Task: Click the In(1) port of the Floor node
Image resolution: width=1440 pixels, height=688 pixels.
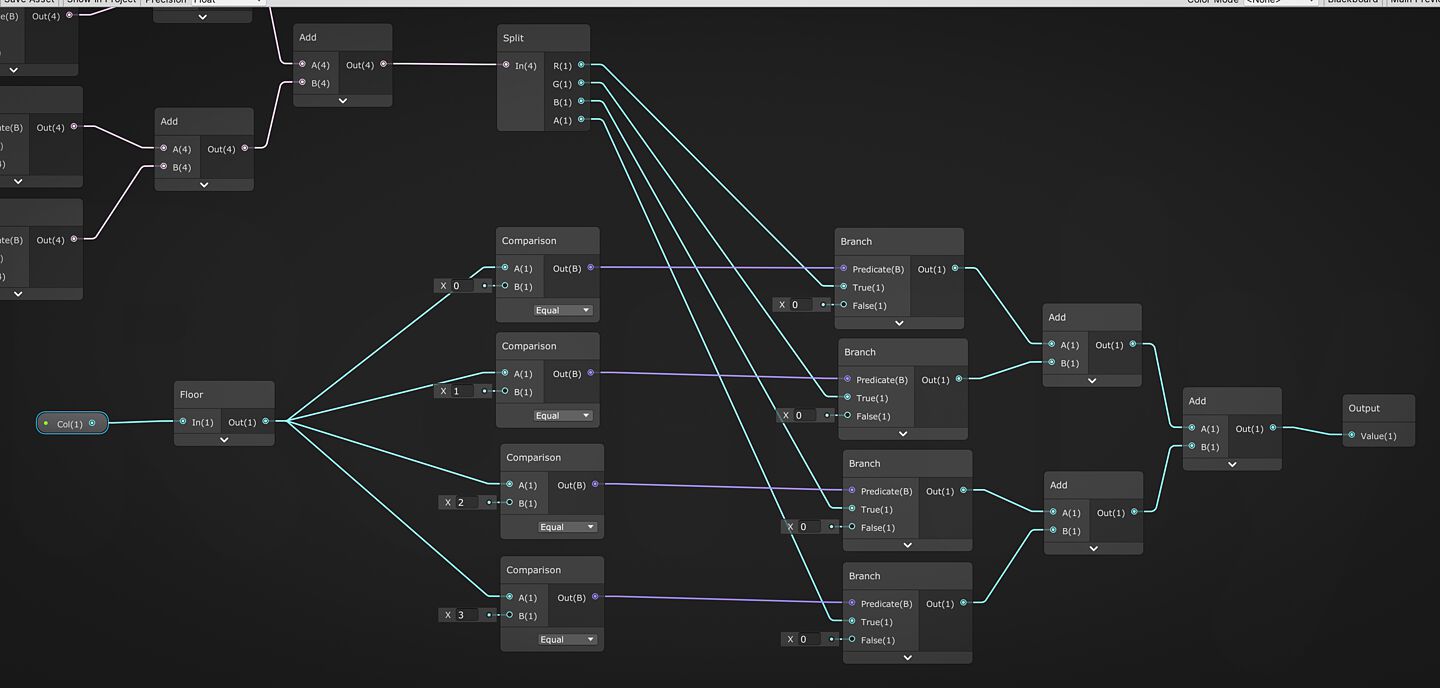Action: 183,421
